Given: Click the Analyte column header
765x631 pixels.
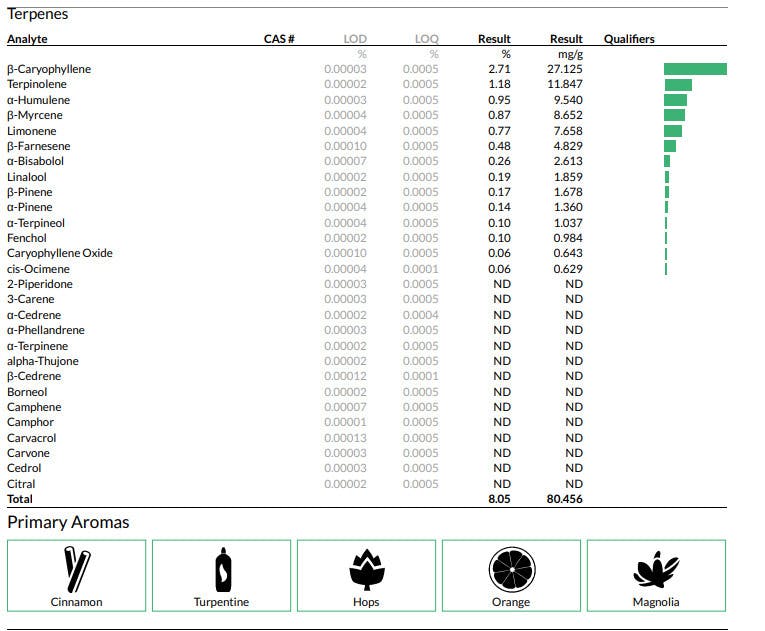Looking at the screenshot, I should 27,39.
